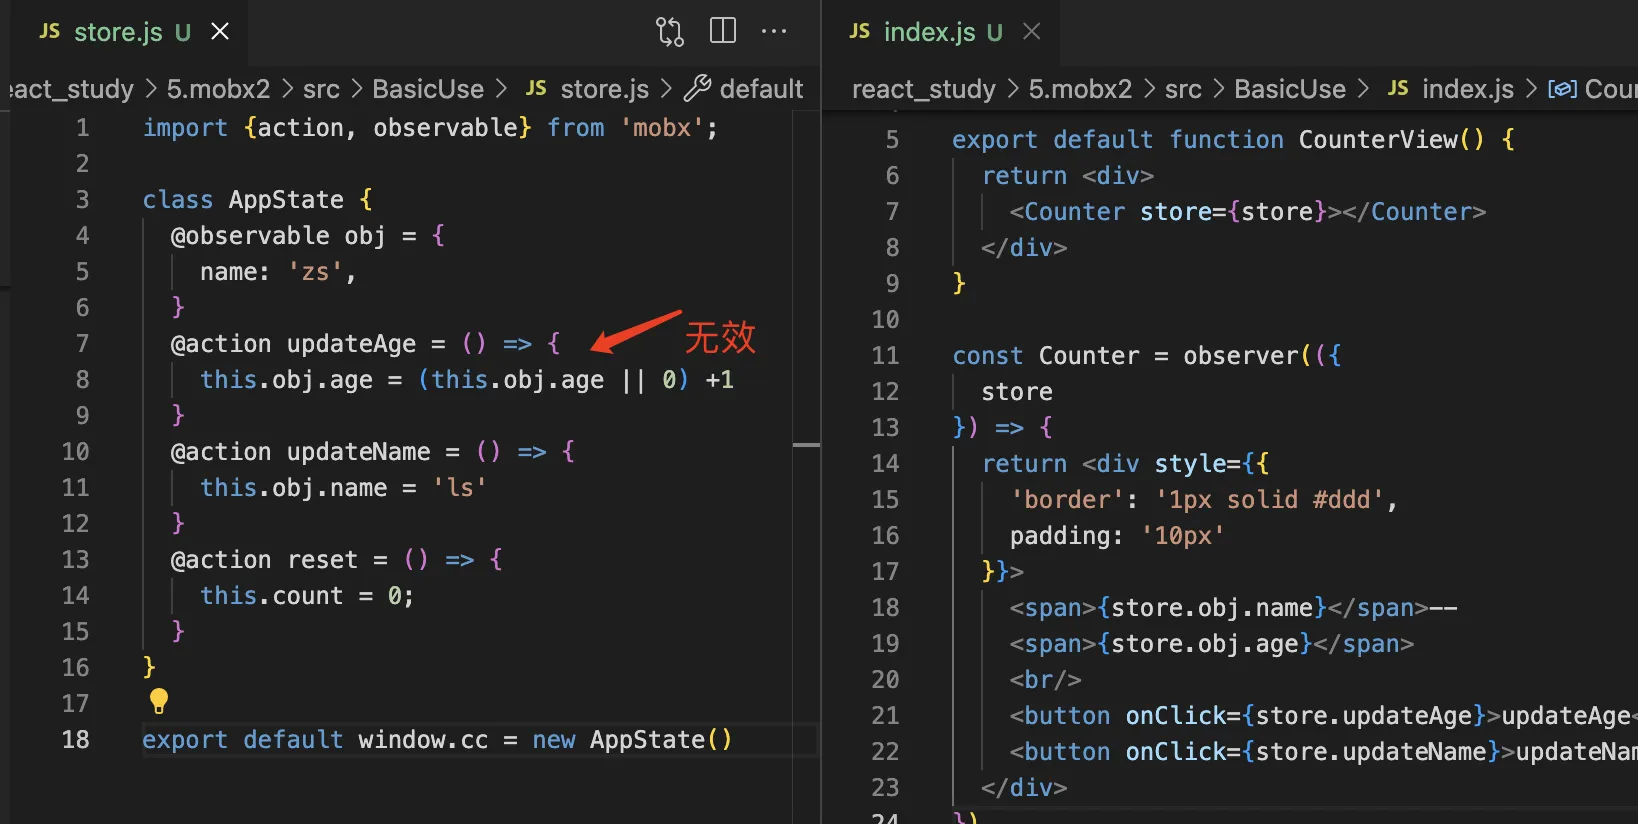Click the reset method name on line 13
The width and height of the screenshot is (1638, 824).
point(322,559)
